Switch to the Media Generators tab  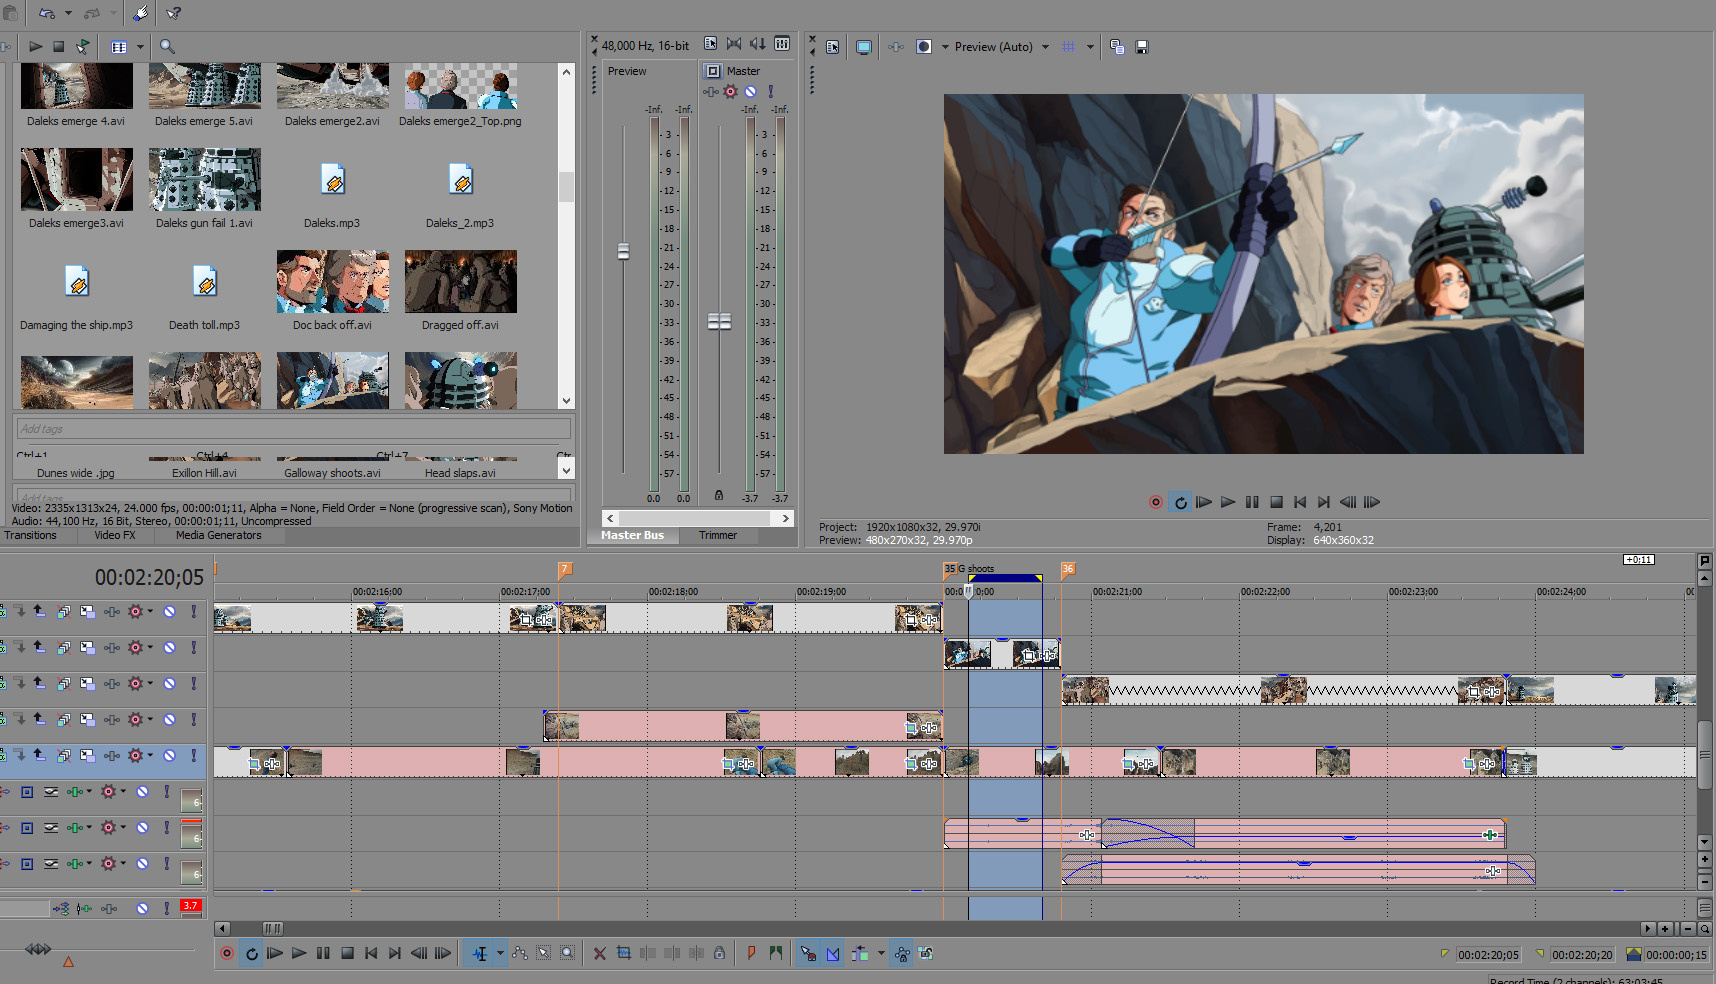(x=218, y=536)
